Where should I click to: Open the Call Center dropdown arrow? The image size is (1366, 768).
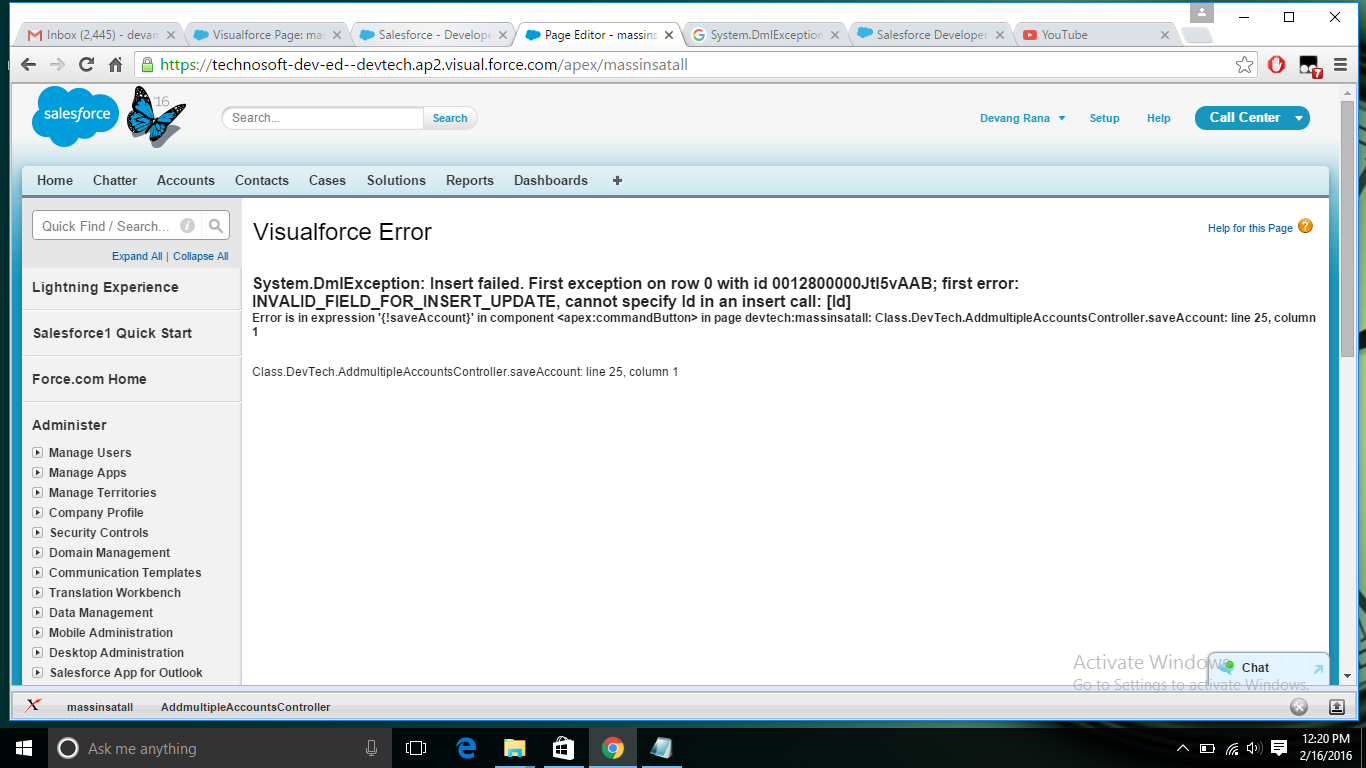pyautogui.click(x=1296, y=117)
